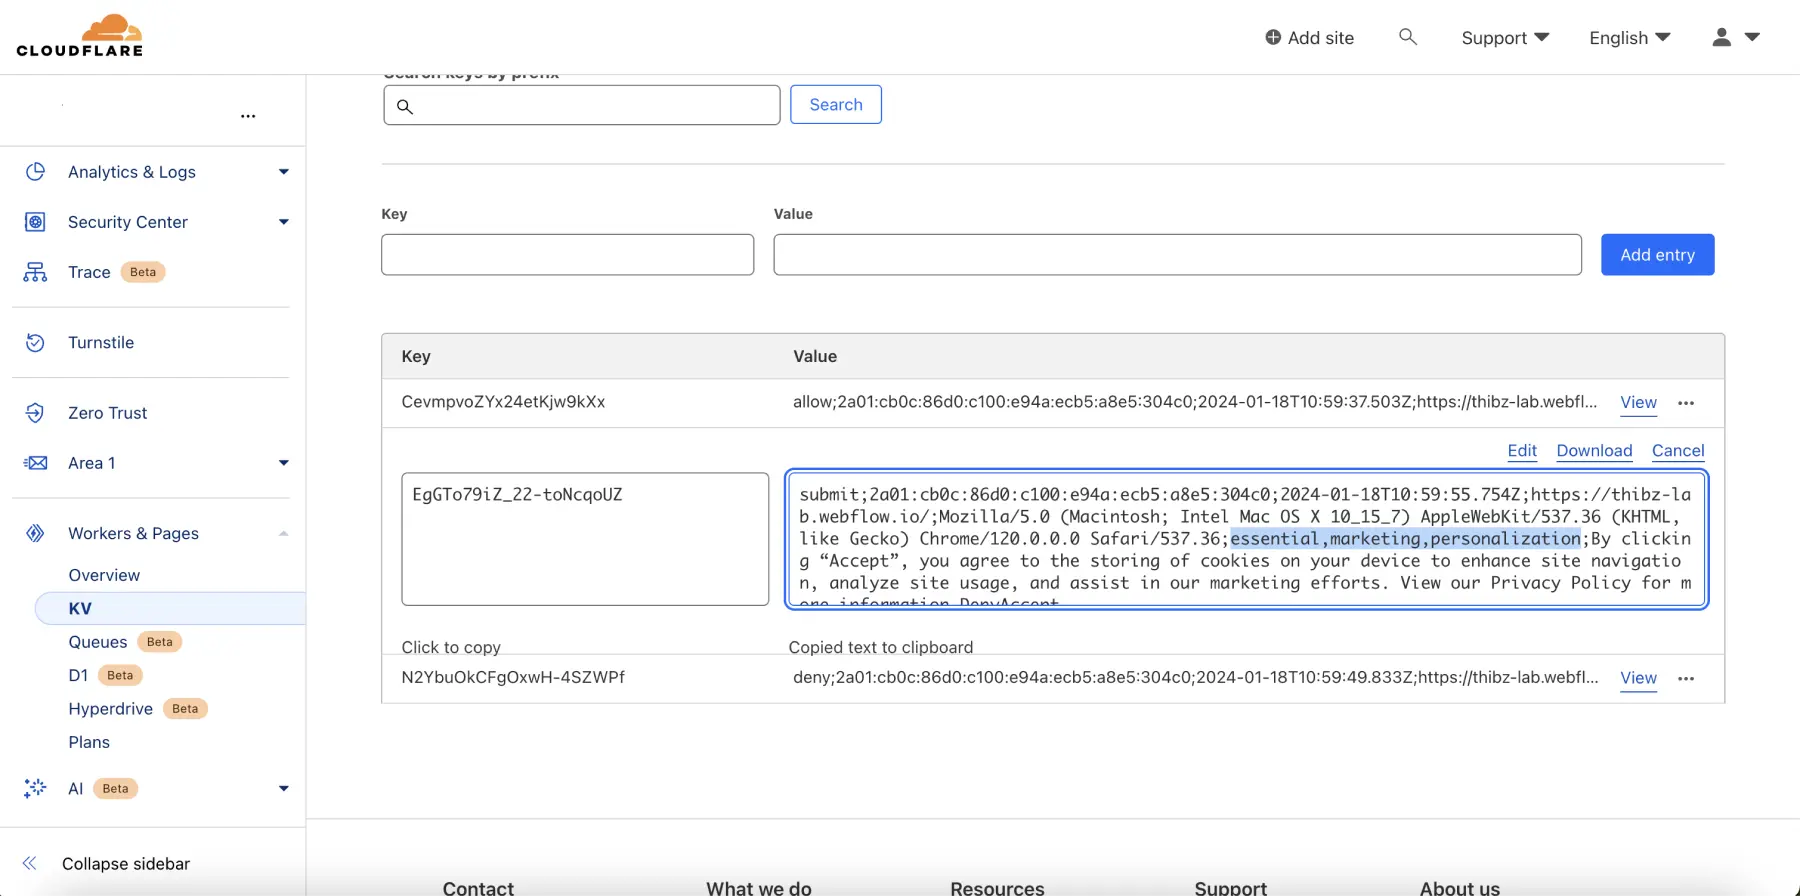This screenshot has width=1800, height=896.
Task: Open the Plans sidebar item
Action: tap(89, 742)
